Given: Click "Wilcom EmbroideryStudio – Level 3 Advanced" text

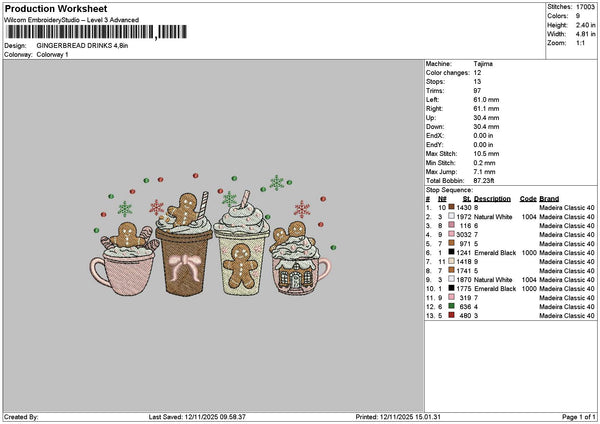Looking at the screenshot, I should click(72, 20).
